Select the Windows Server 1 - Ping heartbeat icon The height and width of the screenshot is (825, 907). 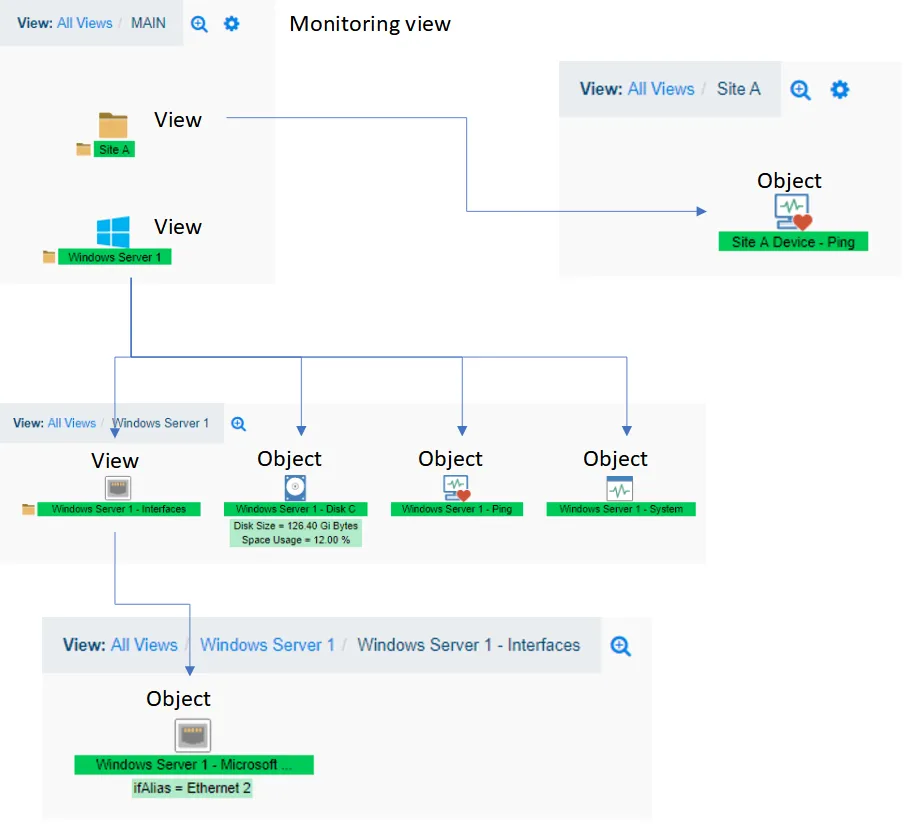[x=456, y=488]
